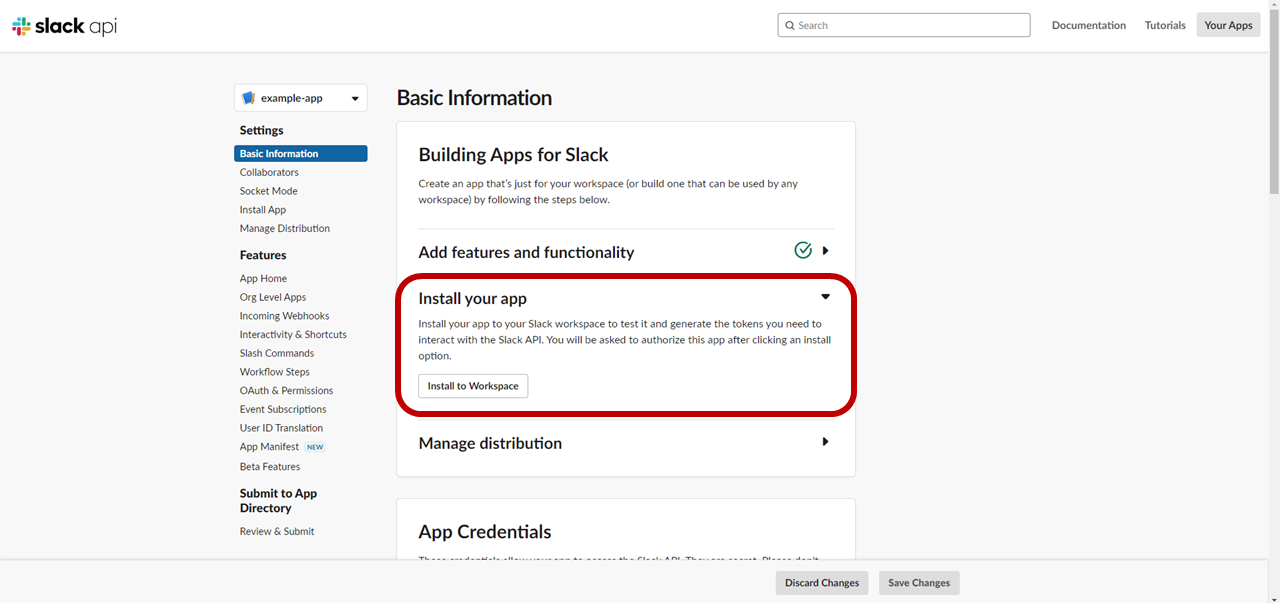Screen dimensions: 1280x603
Task: Open the example-app switcher dropdown
Action: 355,97
